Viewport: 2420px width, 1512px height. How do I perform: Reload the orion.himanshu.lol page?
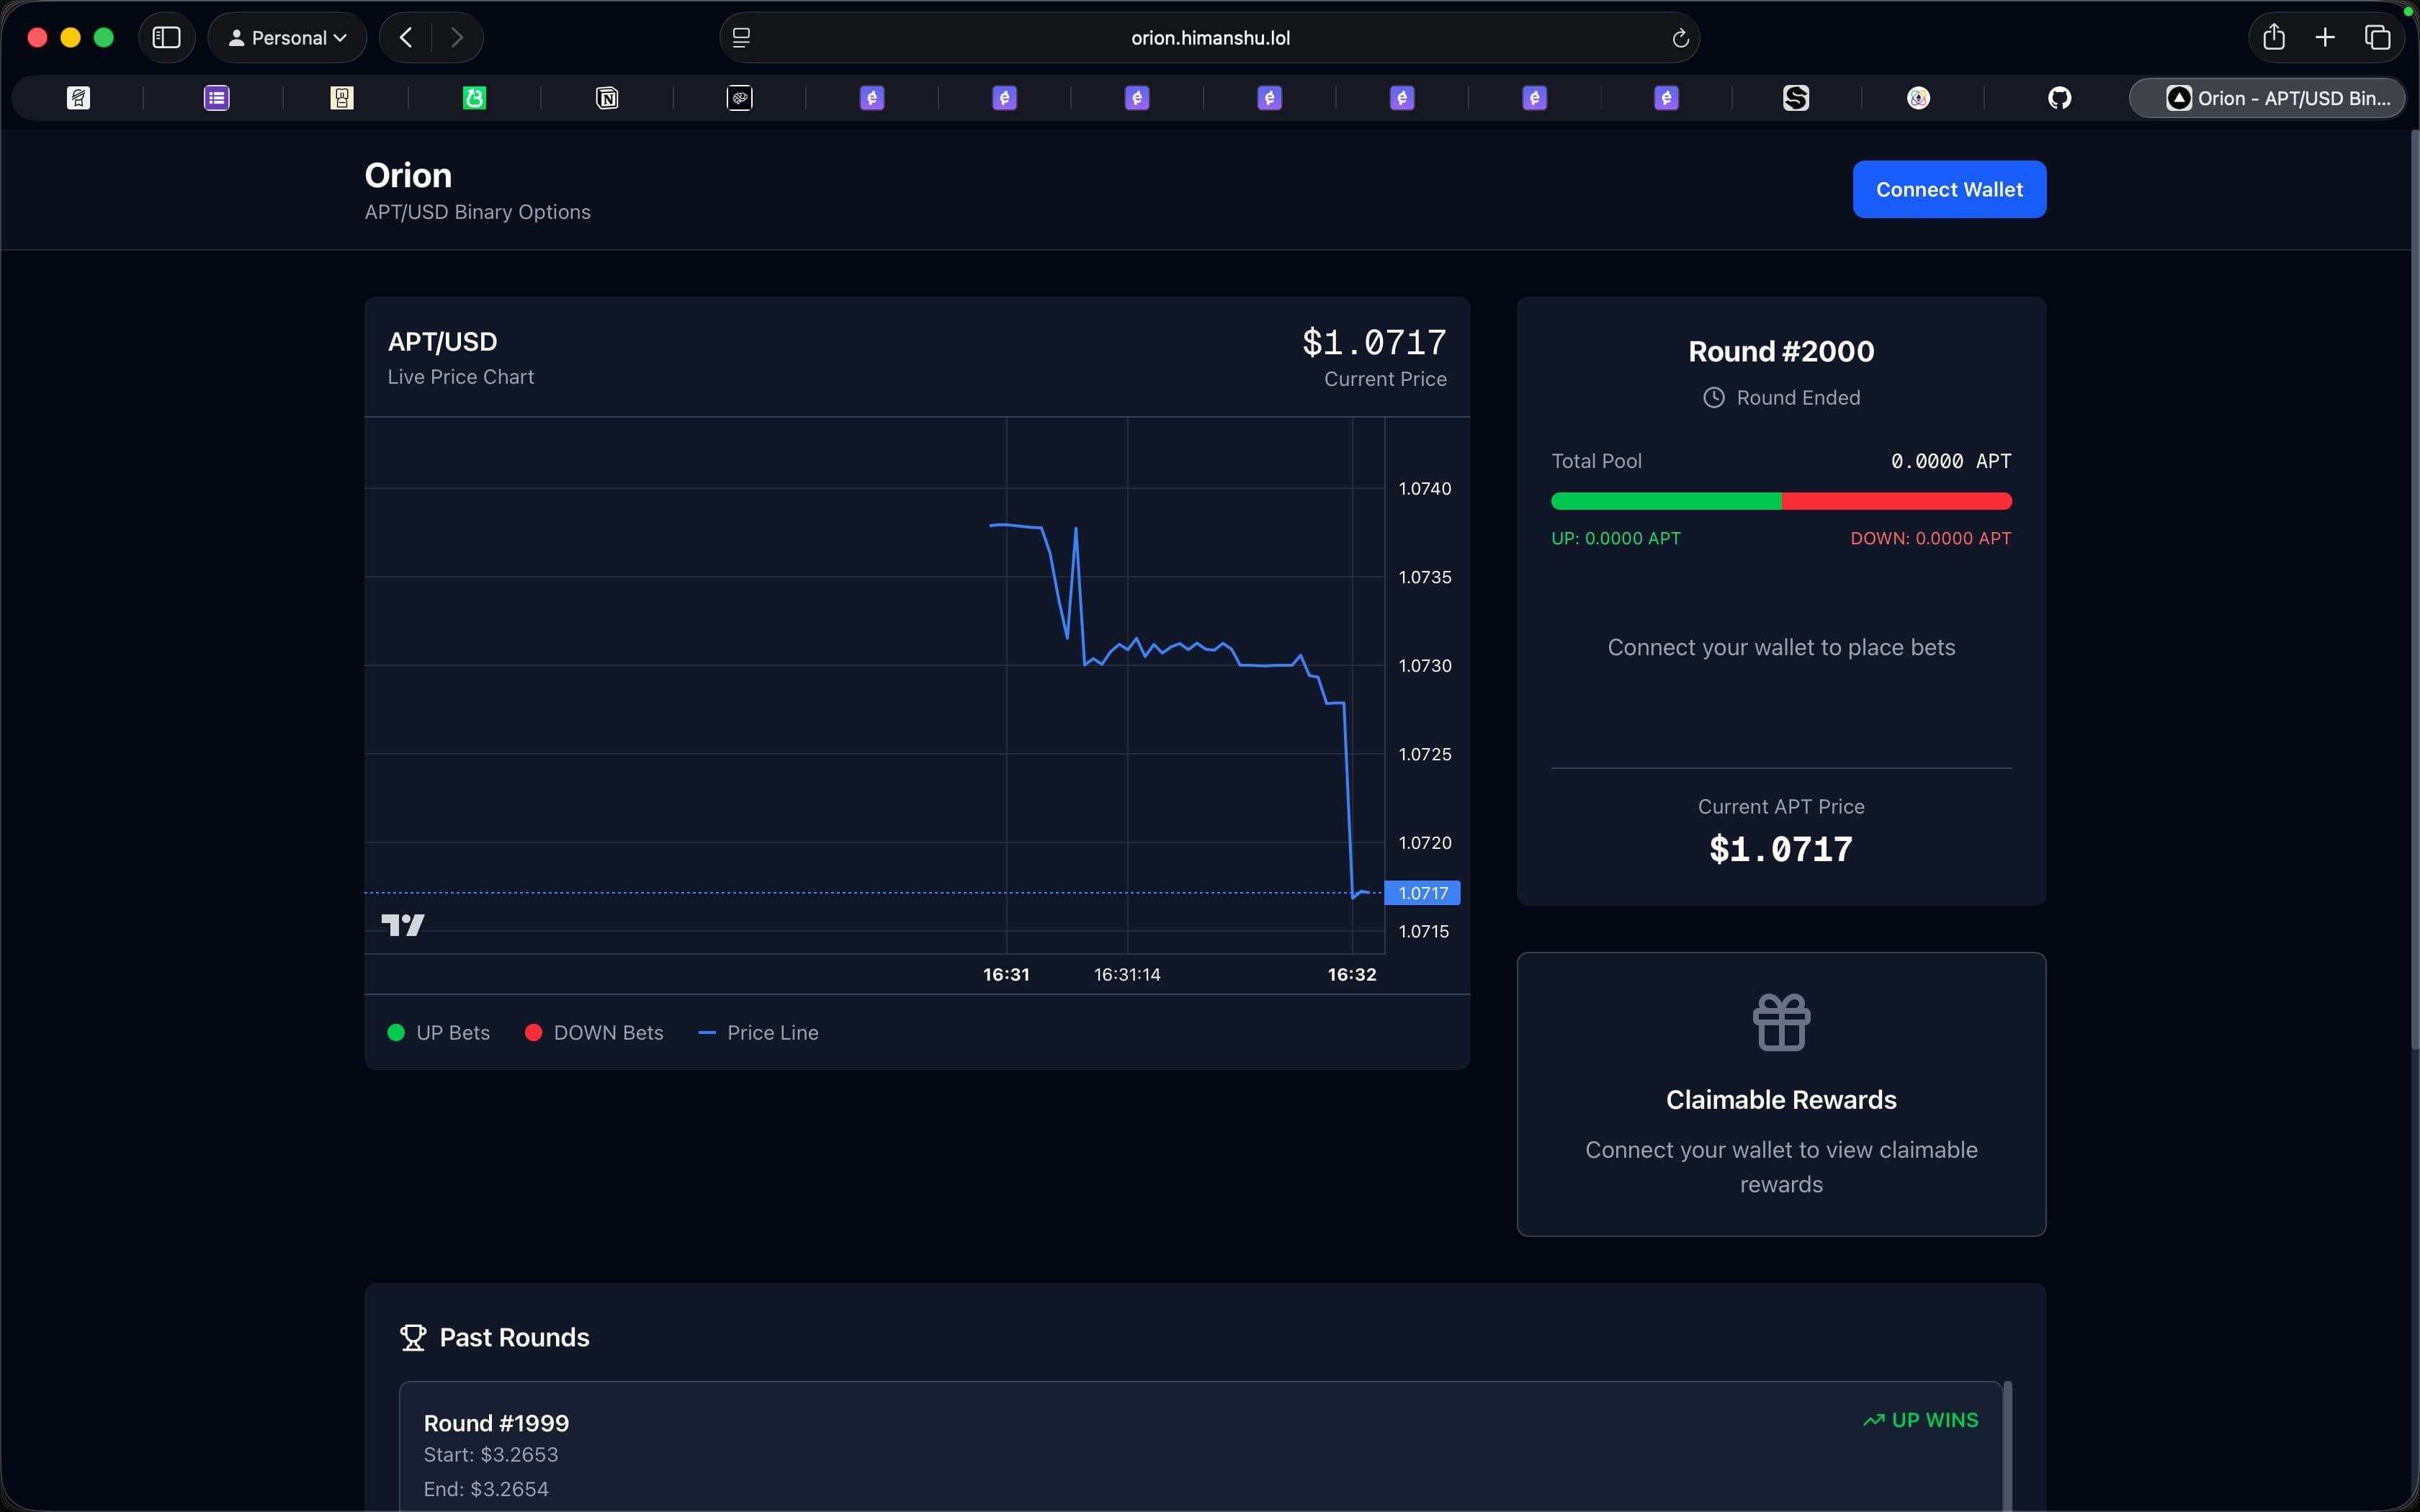1680,38
